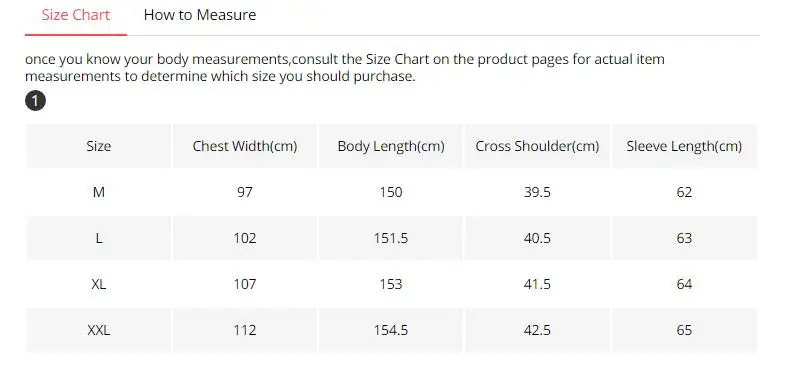Click the XXL size row label

pos(99,330)
